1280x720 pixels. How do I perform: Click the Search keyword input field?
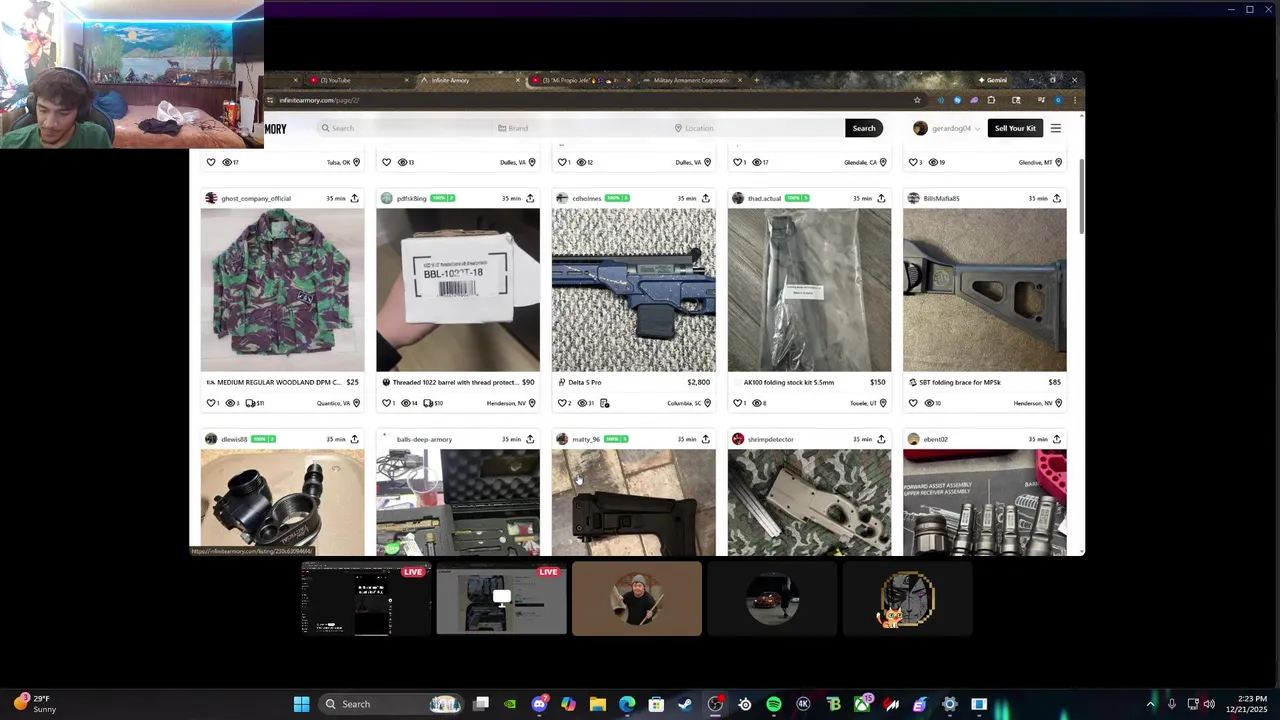tap(402, 128)
